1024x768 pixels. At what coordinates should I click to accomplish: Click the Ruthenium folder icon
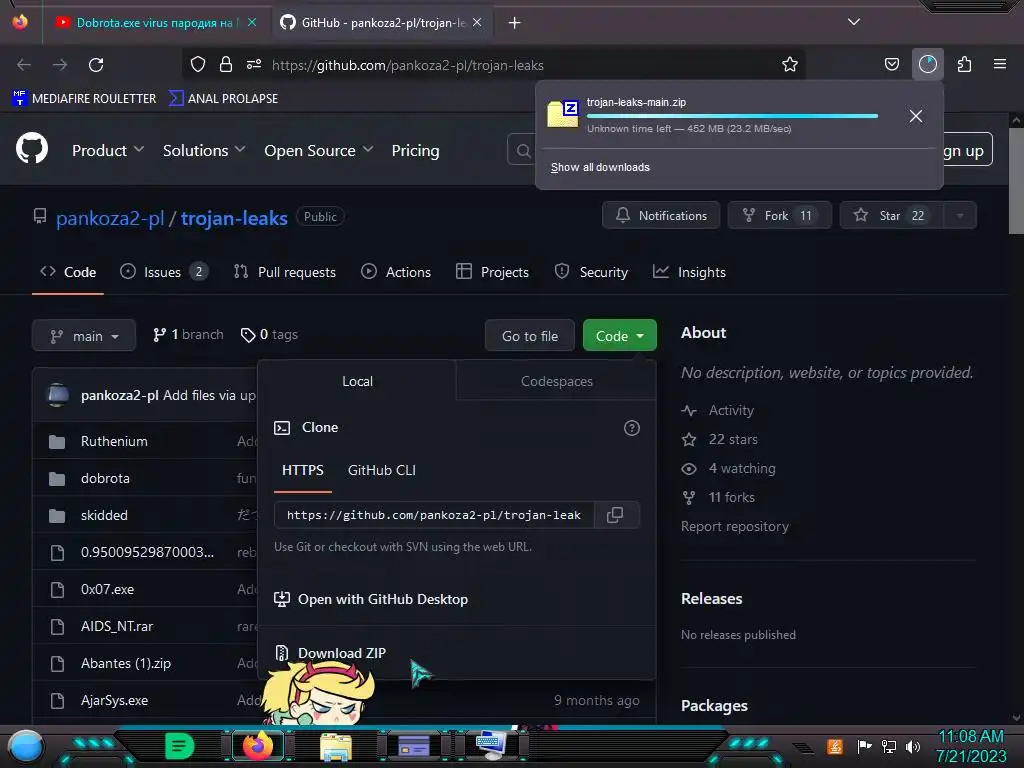57,441
